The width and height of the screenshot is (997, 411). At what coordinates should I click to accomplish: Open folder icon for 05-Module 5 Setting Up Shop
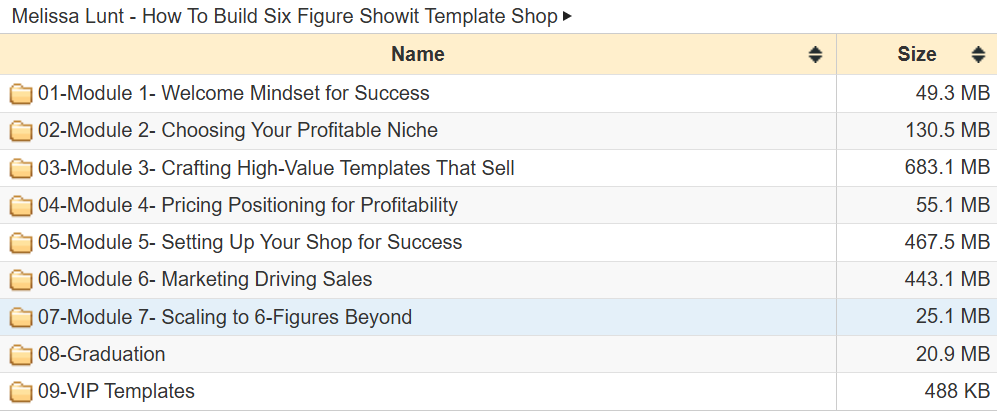tap(21, 243)
